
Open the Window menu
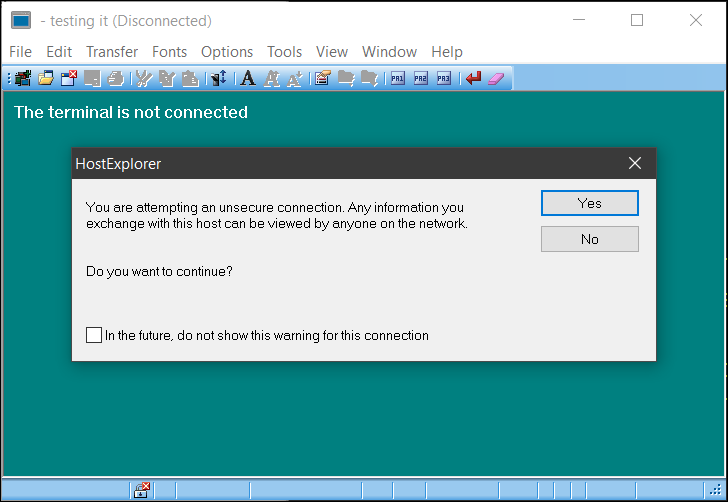coord(390,52)
